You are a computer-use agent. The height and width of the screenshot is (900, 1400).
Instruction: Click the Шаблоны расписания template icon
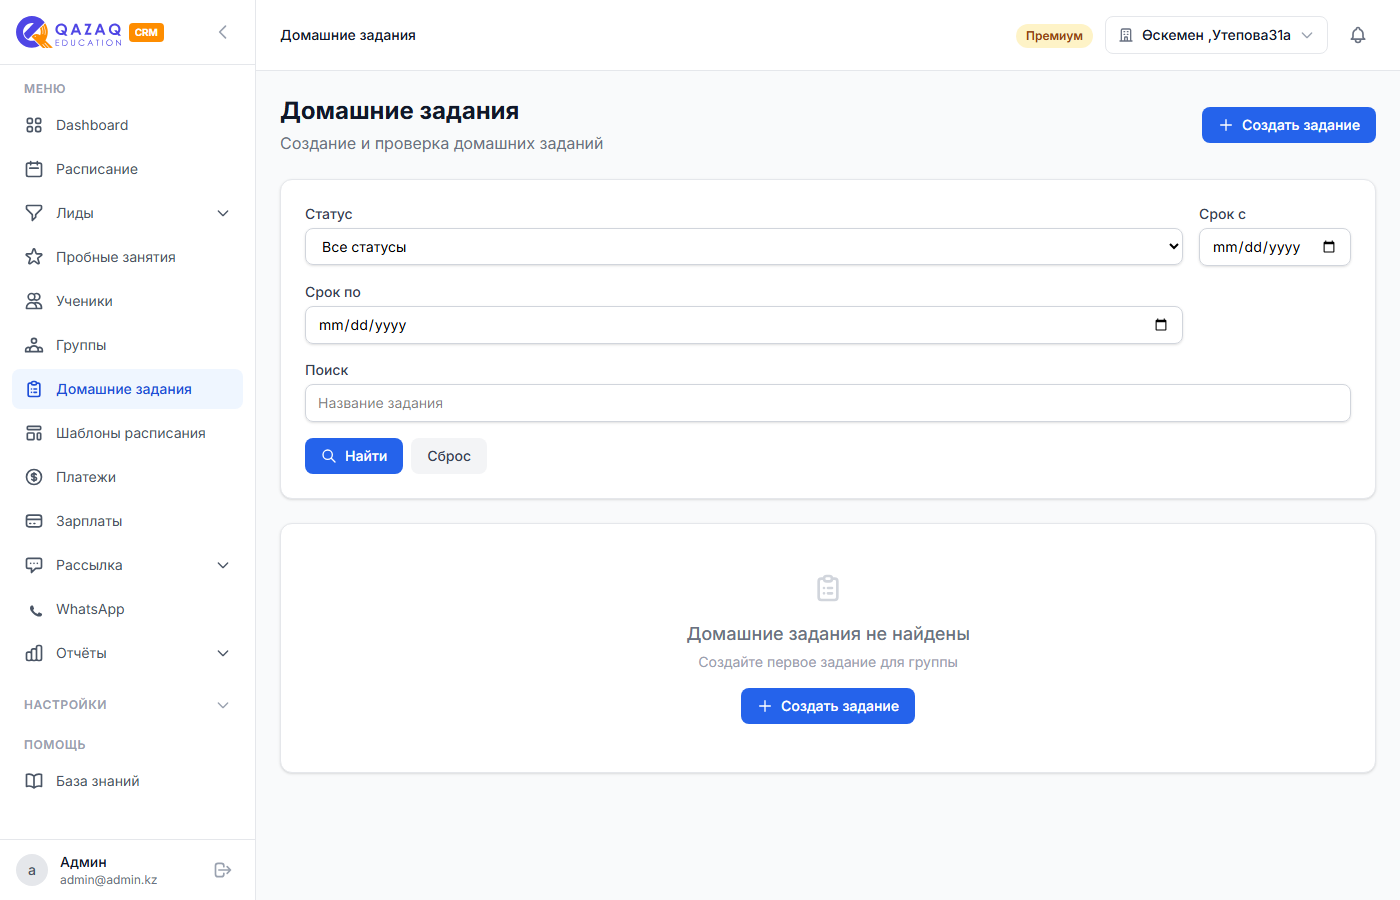click(34, 433)
